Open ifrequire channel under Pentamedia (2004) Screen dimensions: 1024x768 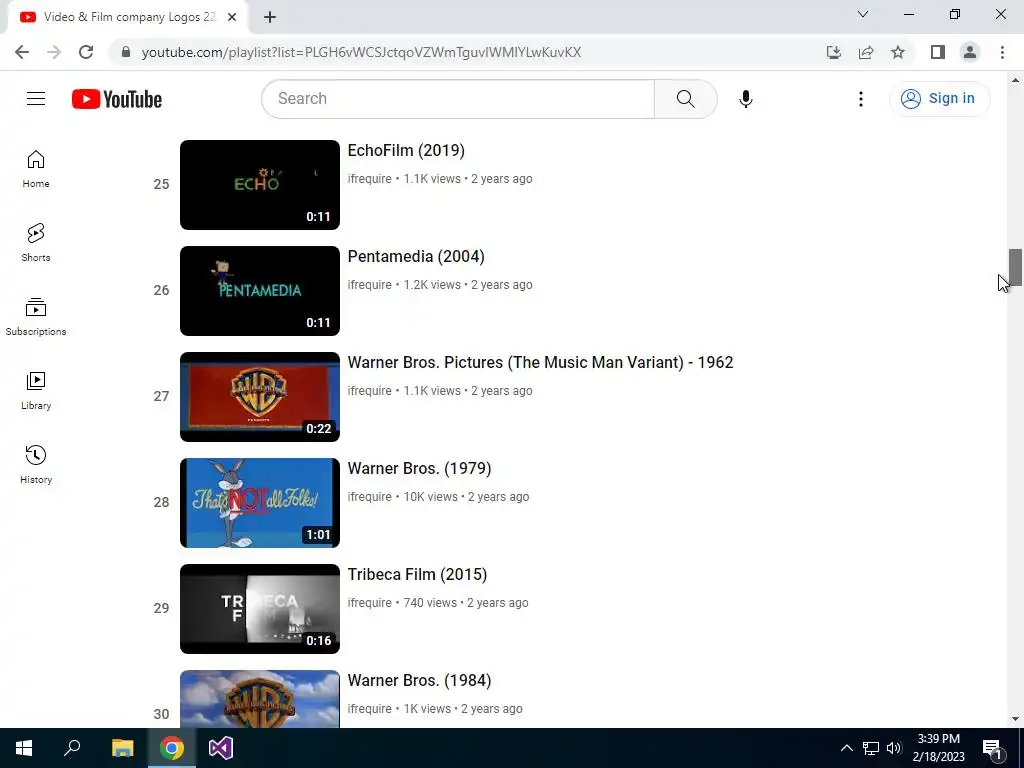(x=370, y=285)
